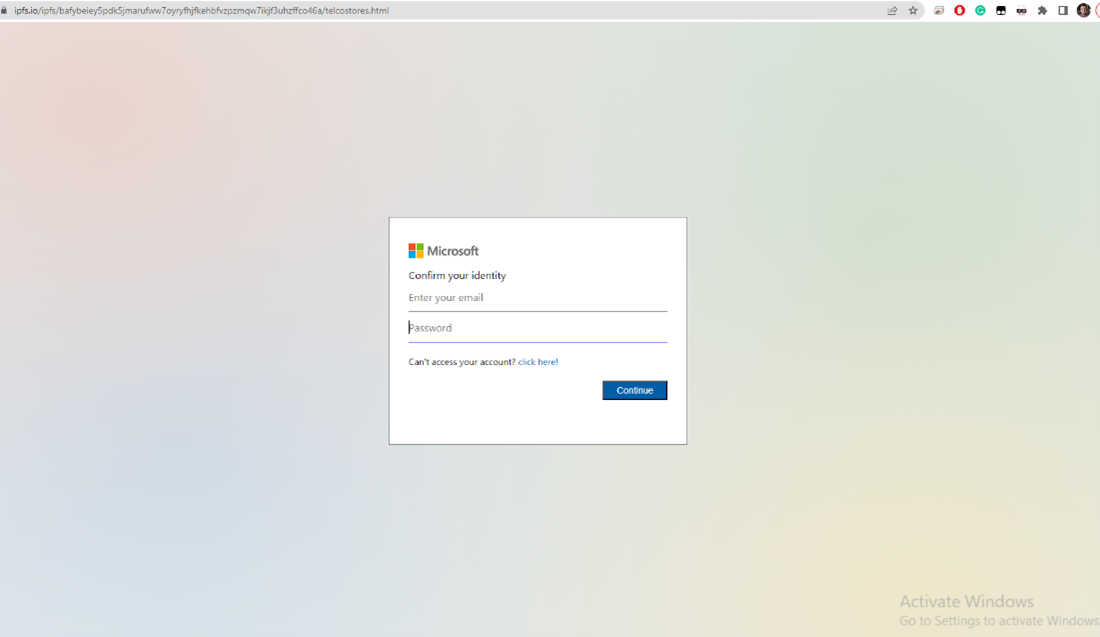Viewport: 1100px width, 637px height.
Task: Click the share this page icon
Action: (x=892, y=11)
